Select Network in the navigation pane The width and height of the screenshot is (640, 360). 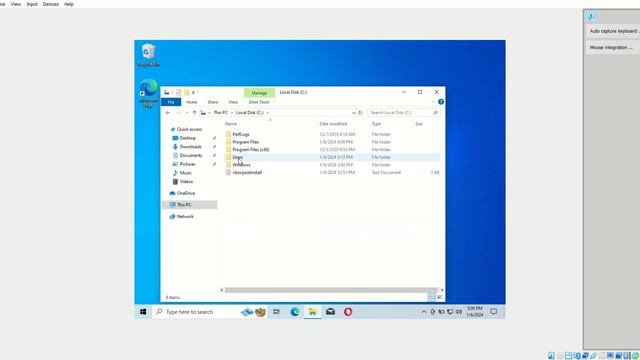coord(185,217)
